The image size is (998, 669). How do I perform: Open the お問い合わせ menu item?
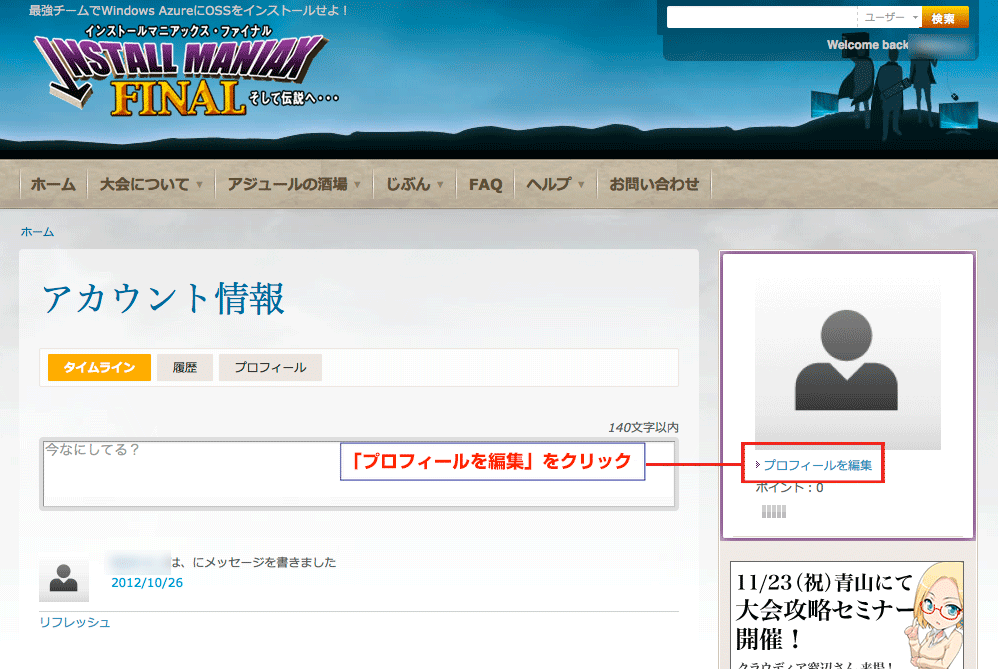654,185
